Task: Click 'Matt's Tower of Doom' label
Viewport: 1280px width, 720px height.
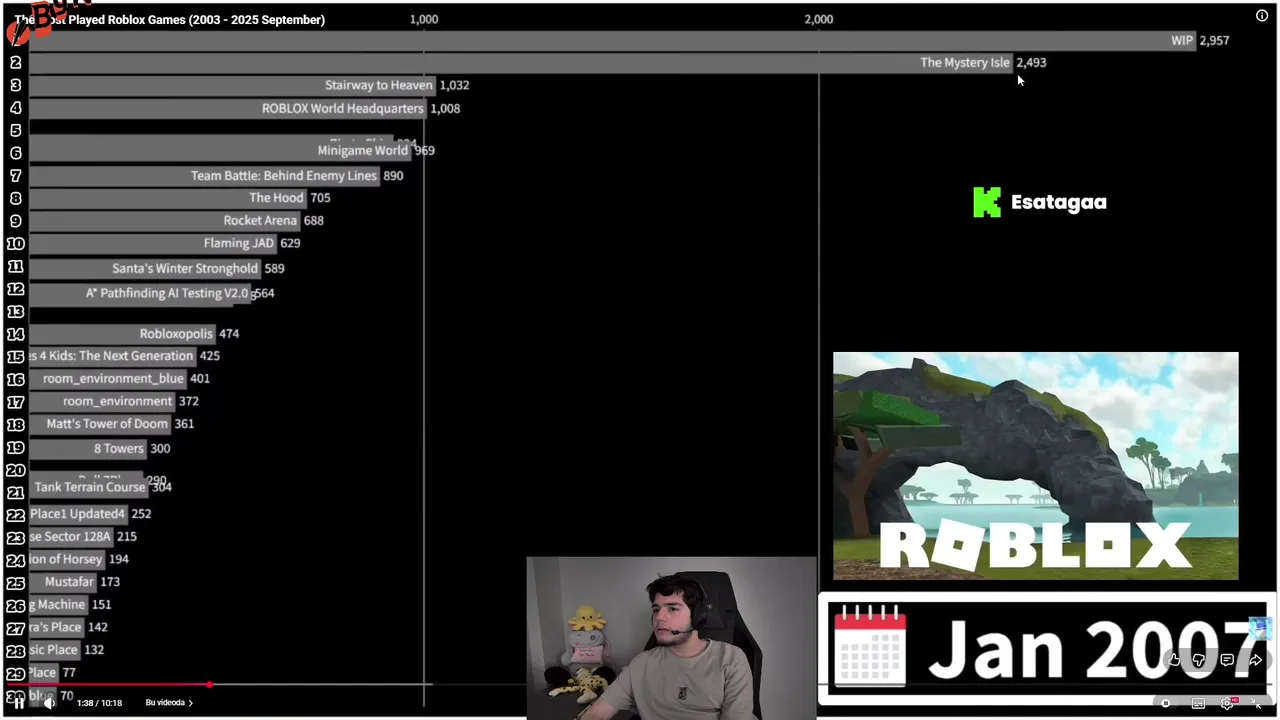Action: point(107,423)
